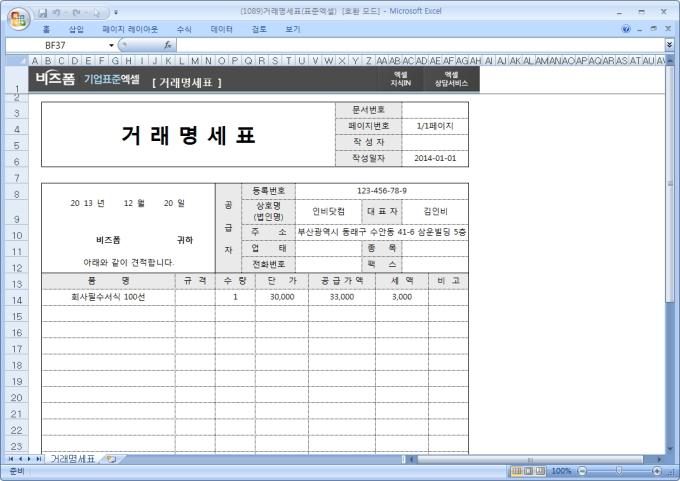Jump to first sheet with tab navigation arrow
The height and width of the screenshot is (481, 680).
[10, 459]
